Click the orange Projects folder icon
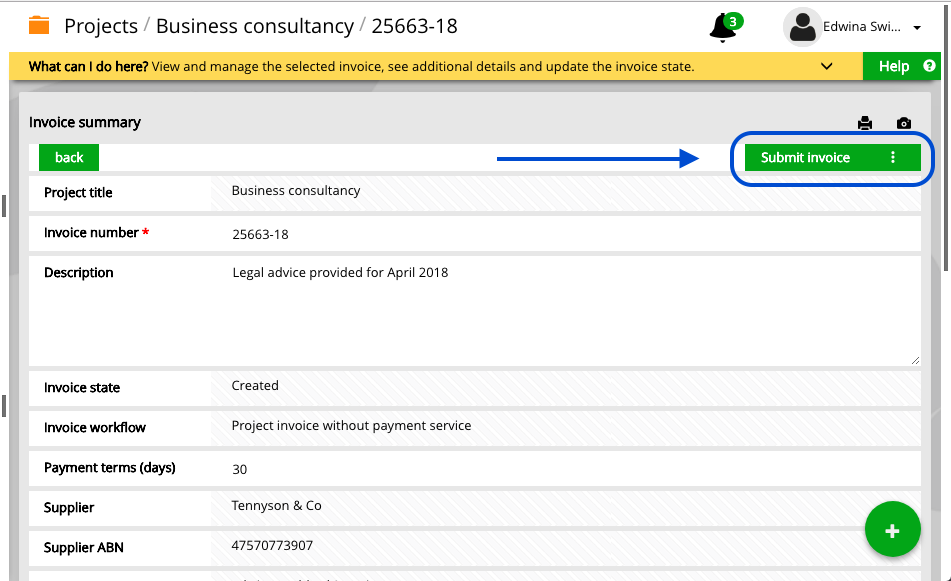The width and height of the screenshot is (951, 581). (x=39, y=25)
